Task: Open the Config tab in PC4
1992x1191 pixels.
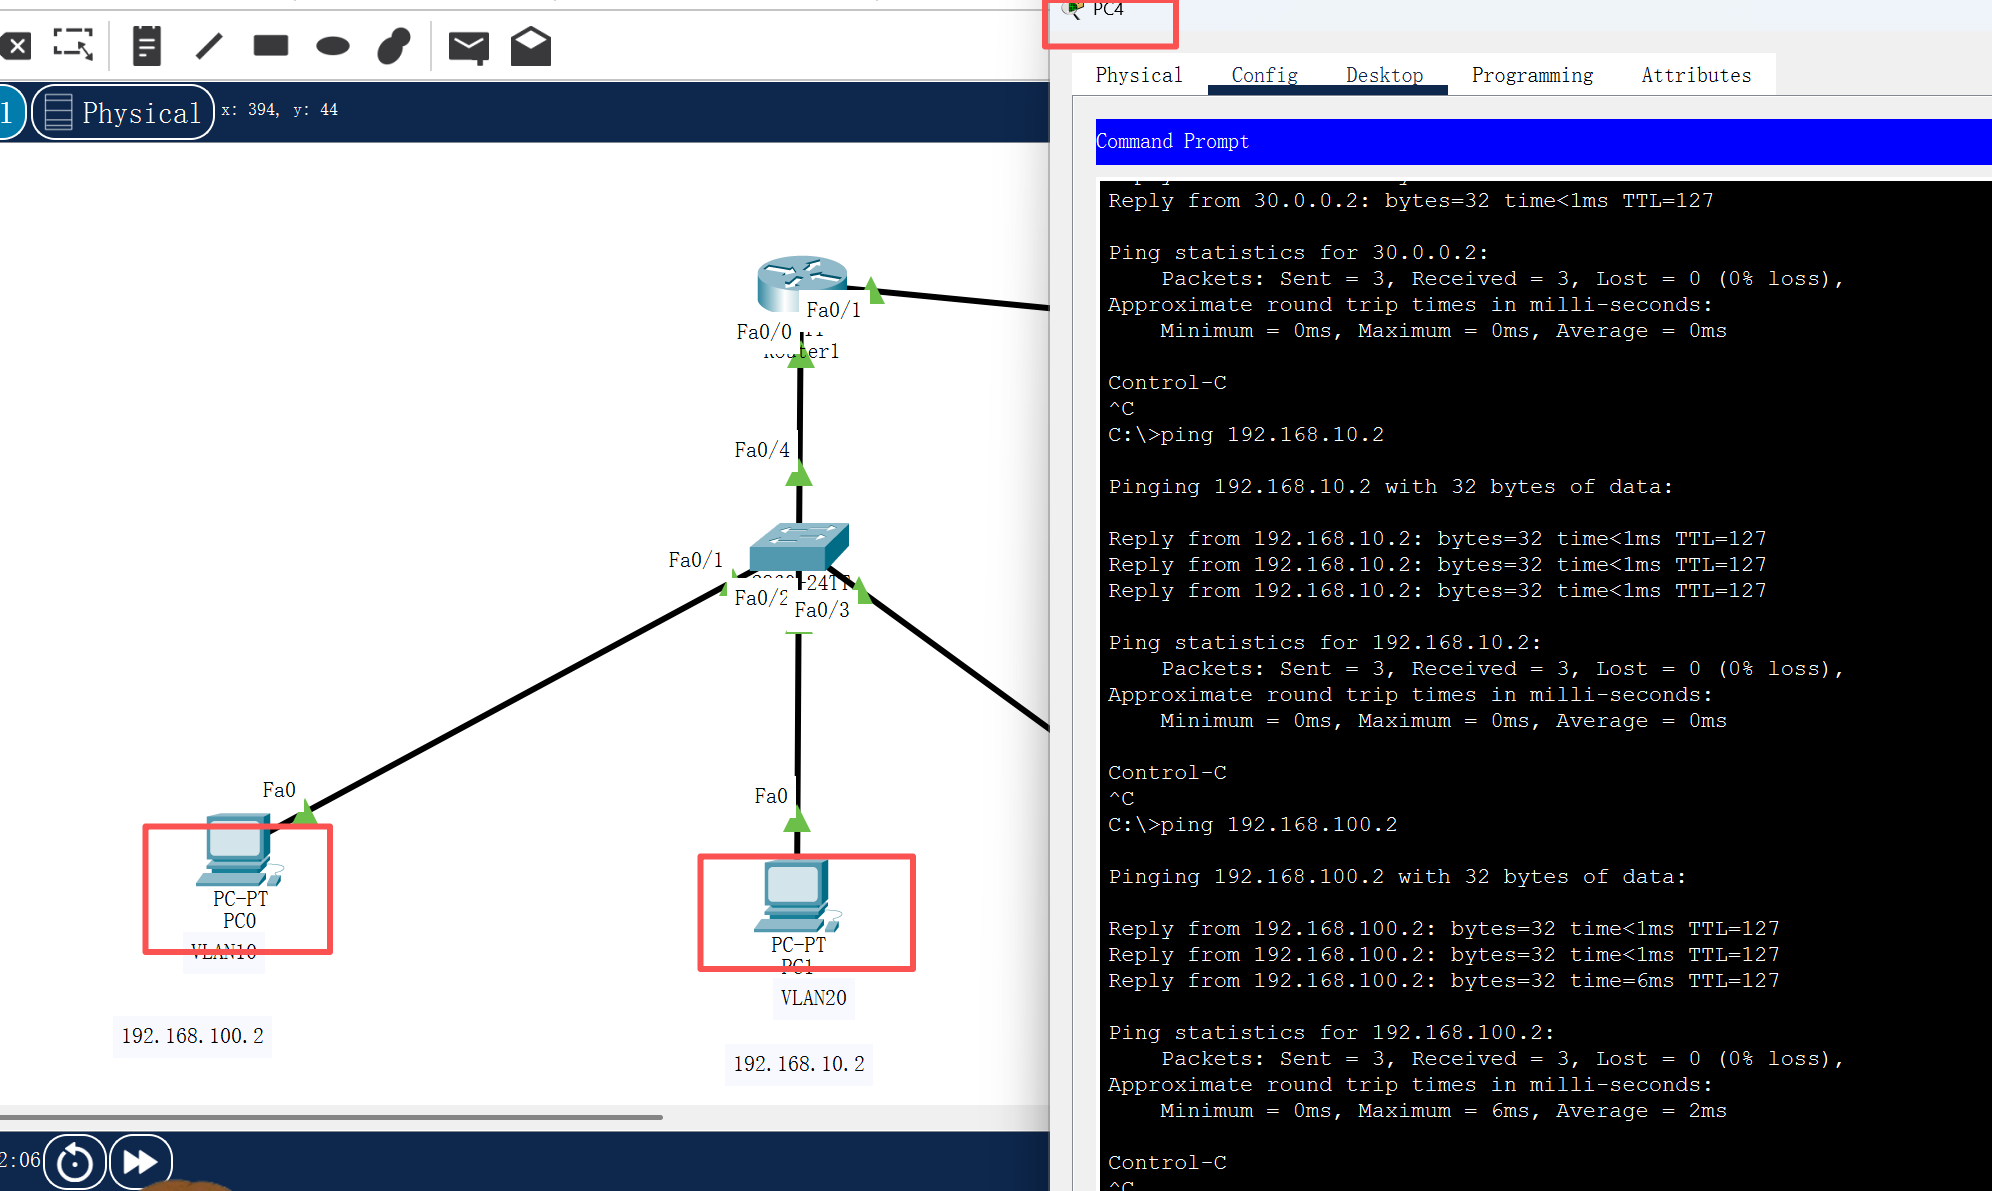Action: [x=1264, y=75]
